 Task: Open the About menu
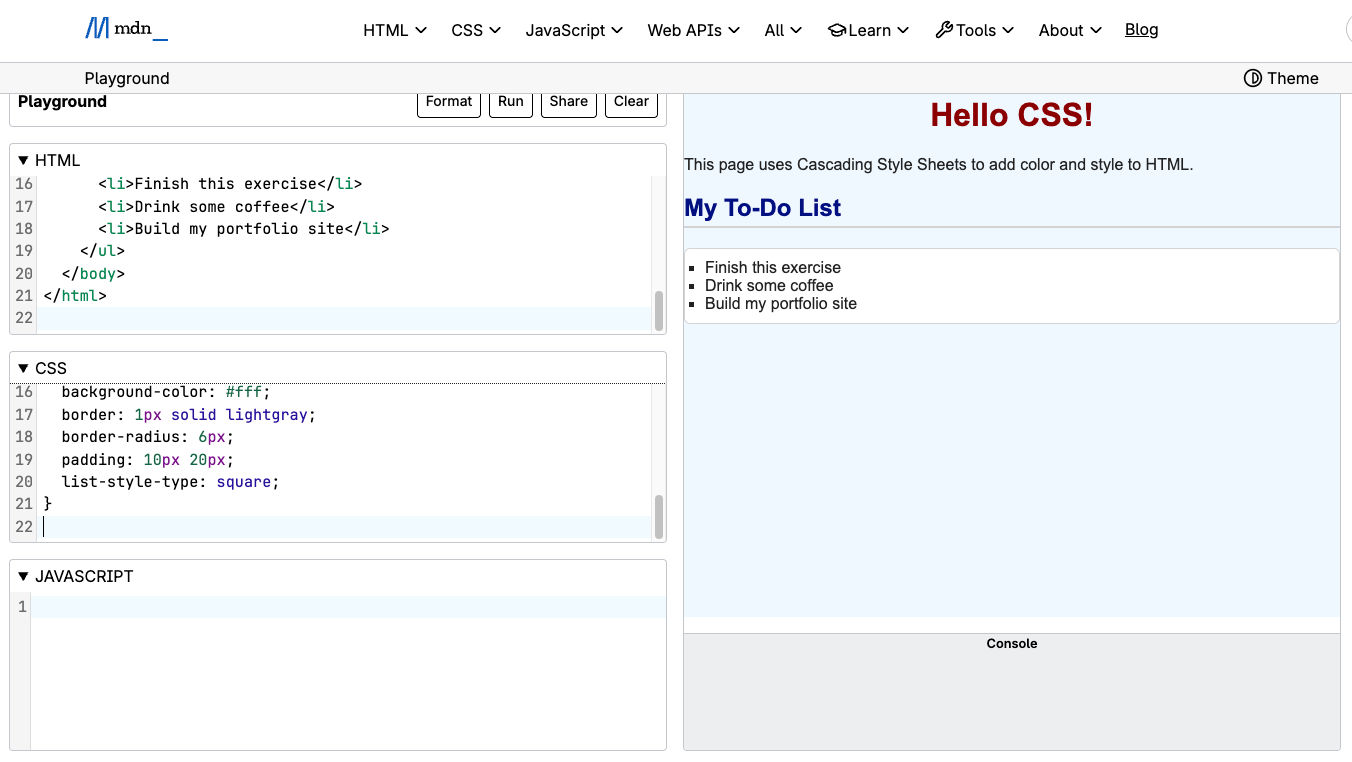1070,30
